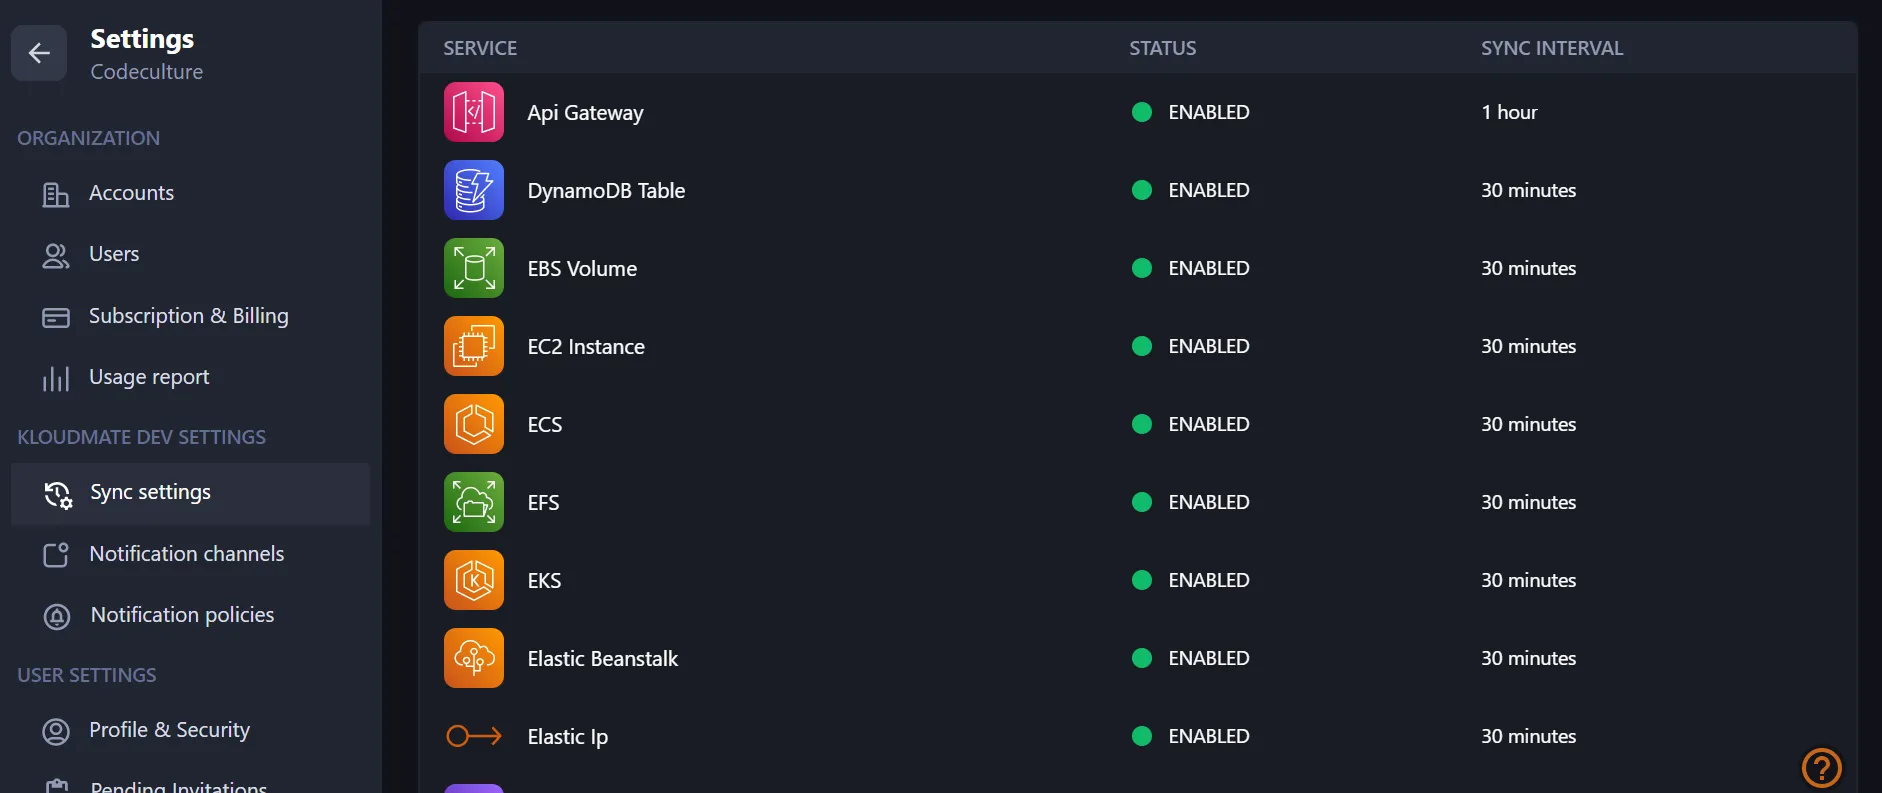Select the ECS service name
The image size is (1882, 793).
(x=545, y=424)
